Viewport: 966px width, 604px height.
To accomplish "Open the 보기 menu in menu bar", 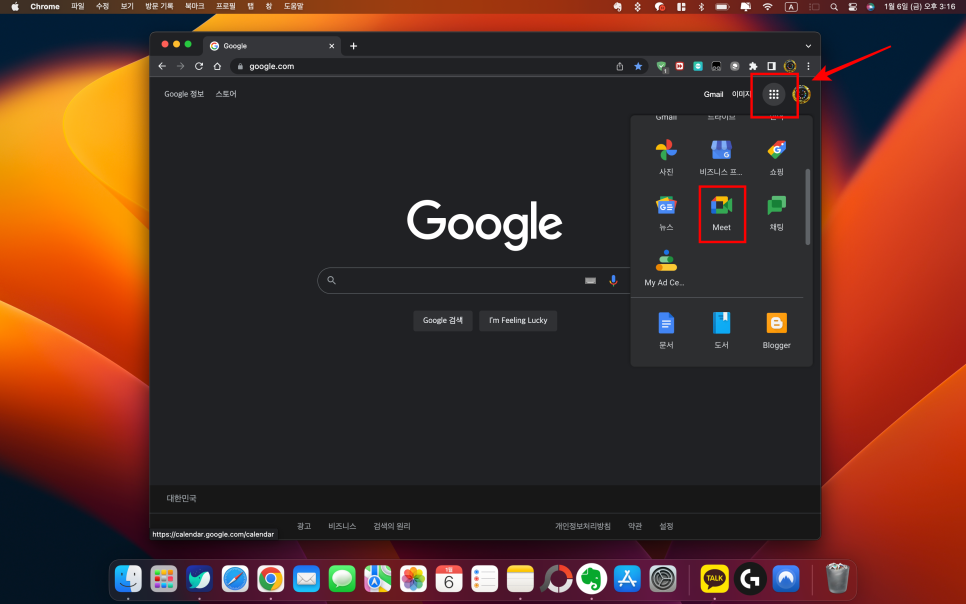I will tap(127, 6).
